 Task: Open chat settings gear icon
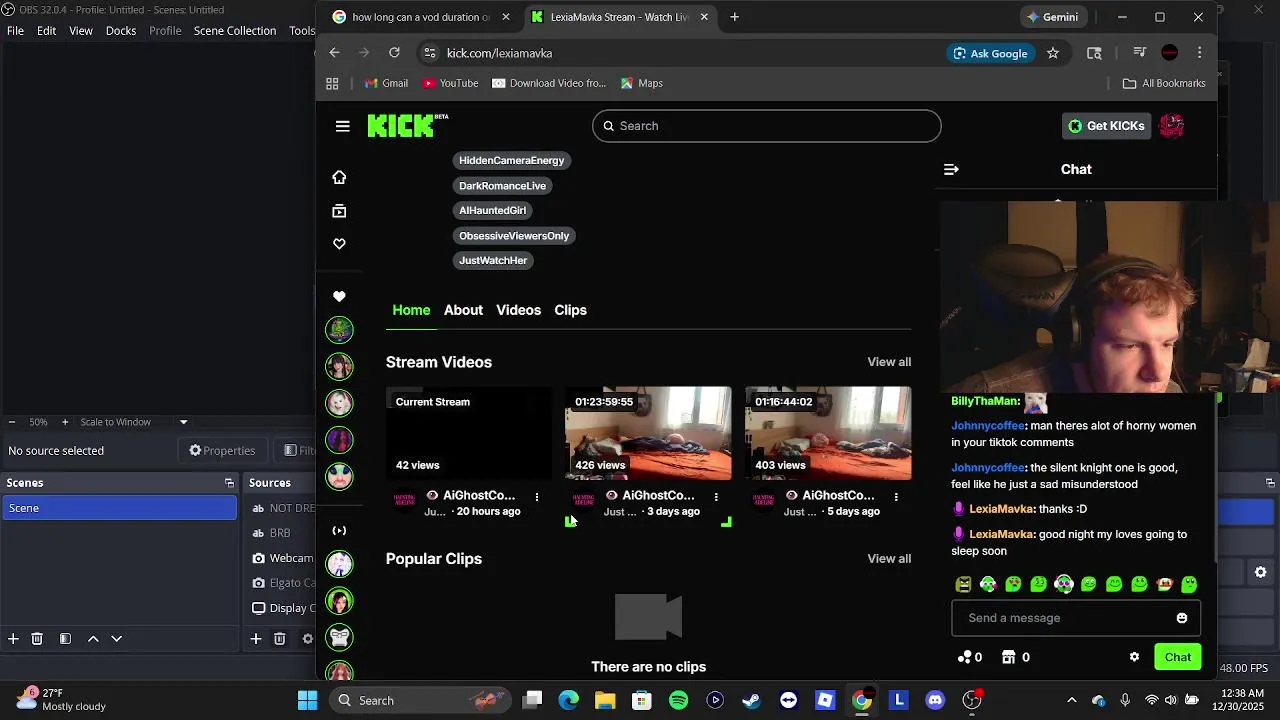pos(1134,657)
